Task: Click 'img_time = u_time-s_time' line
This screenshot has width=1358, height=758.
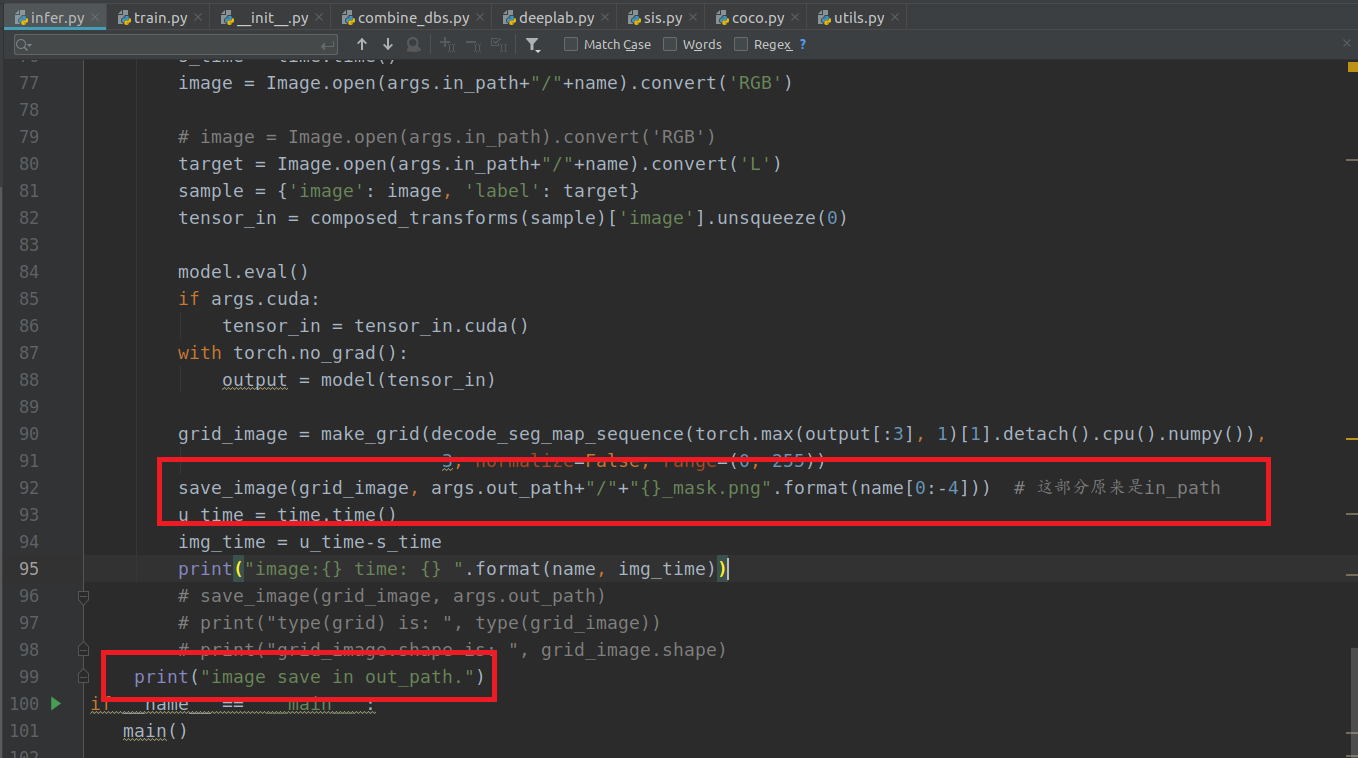Action: click(x=309, y=542)
